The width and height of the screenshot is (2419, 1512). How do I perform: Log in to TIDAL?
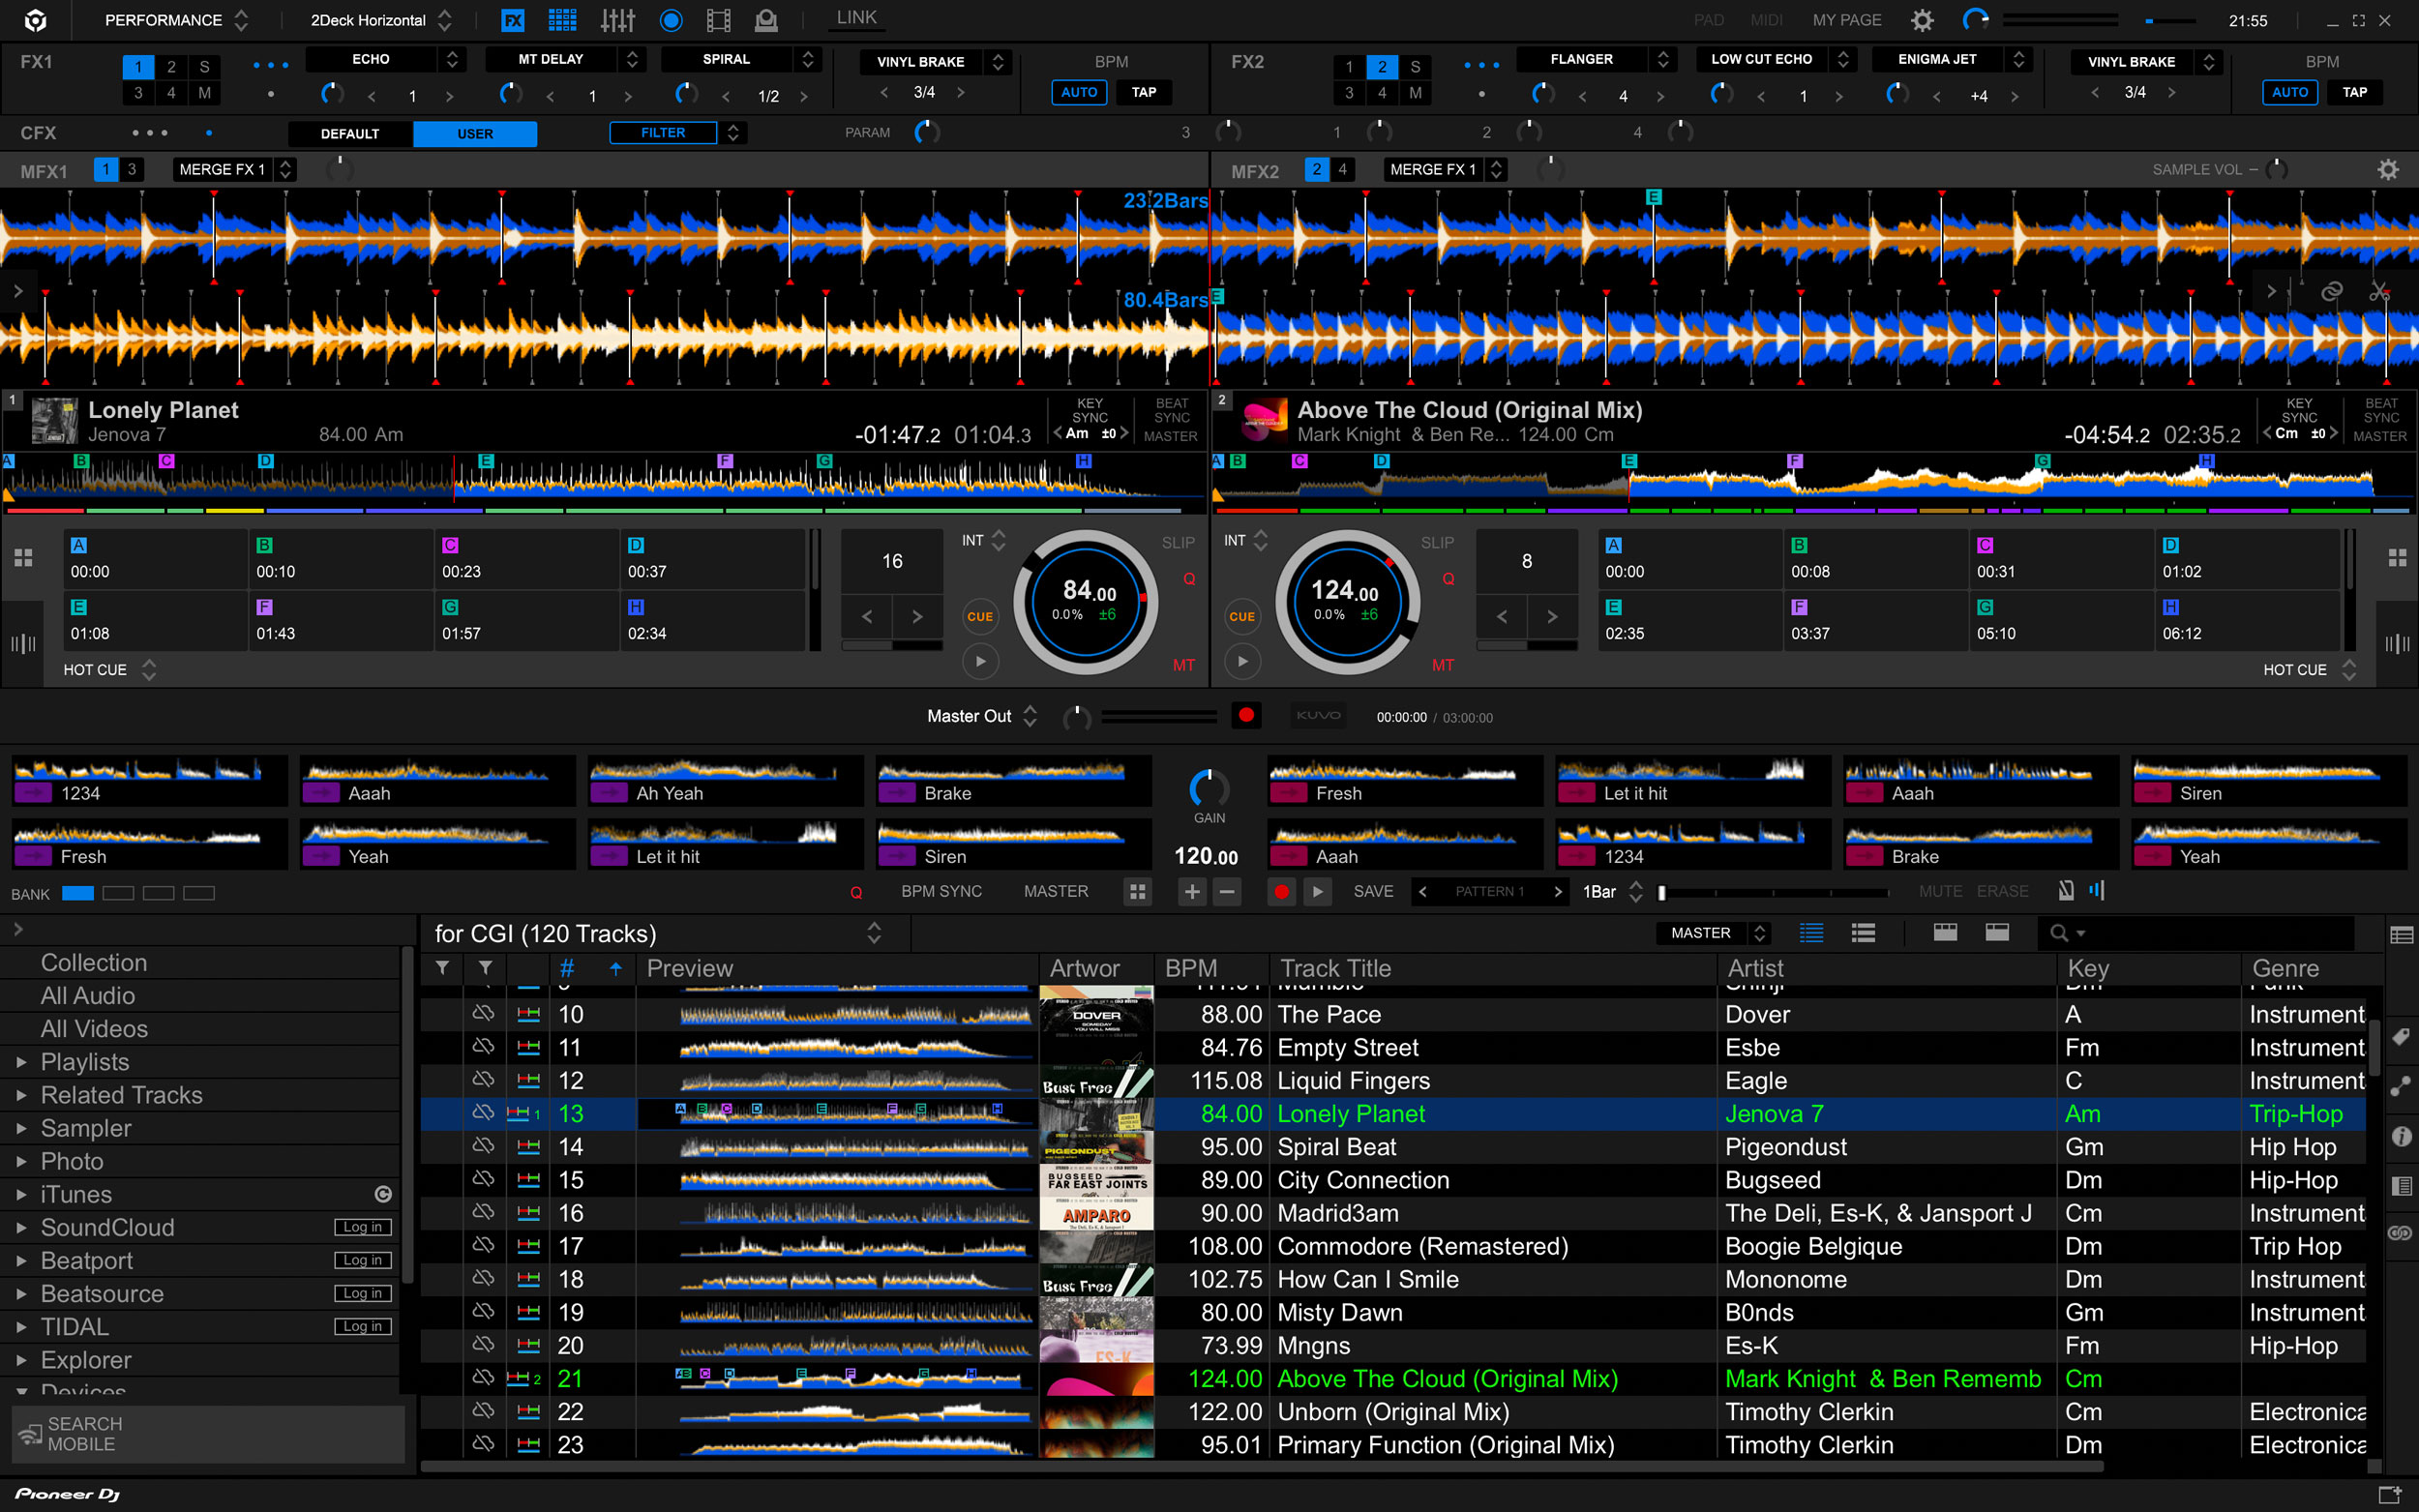point(362,1326)
